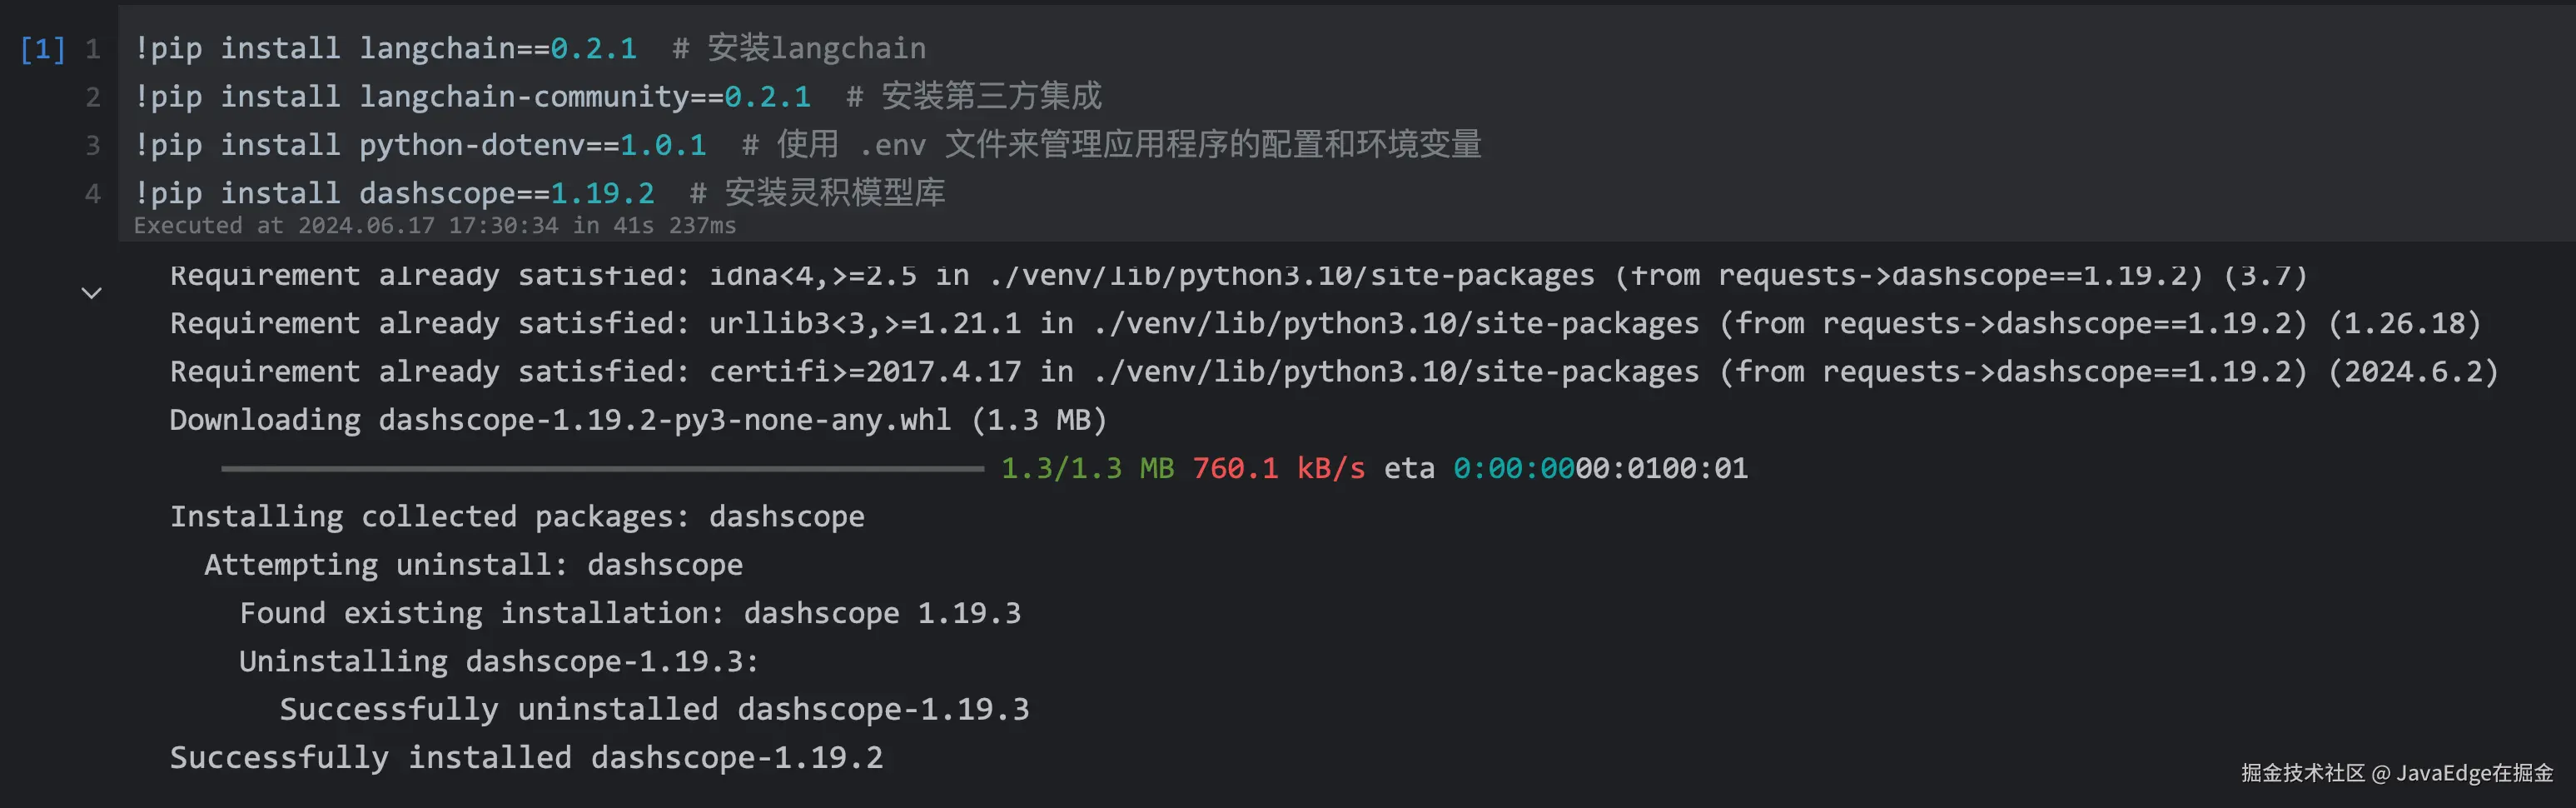Click line number 1 in the gutter

point(93,49)
